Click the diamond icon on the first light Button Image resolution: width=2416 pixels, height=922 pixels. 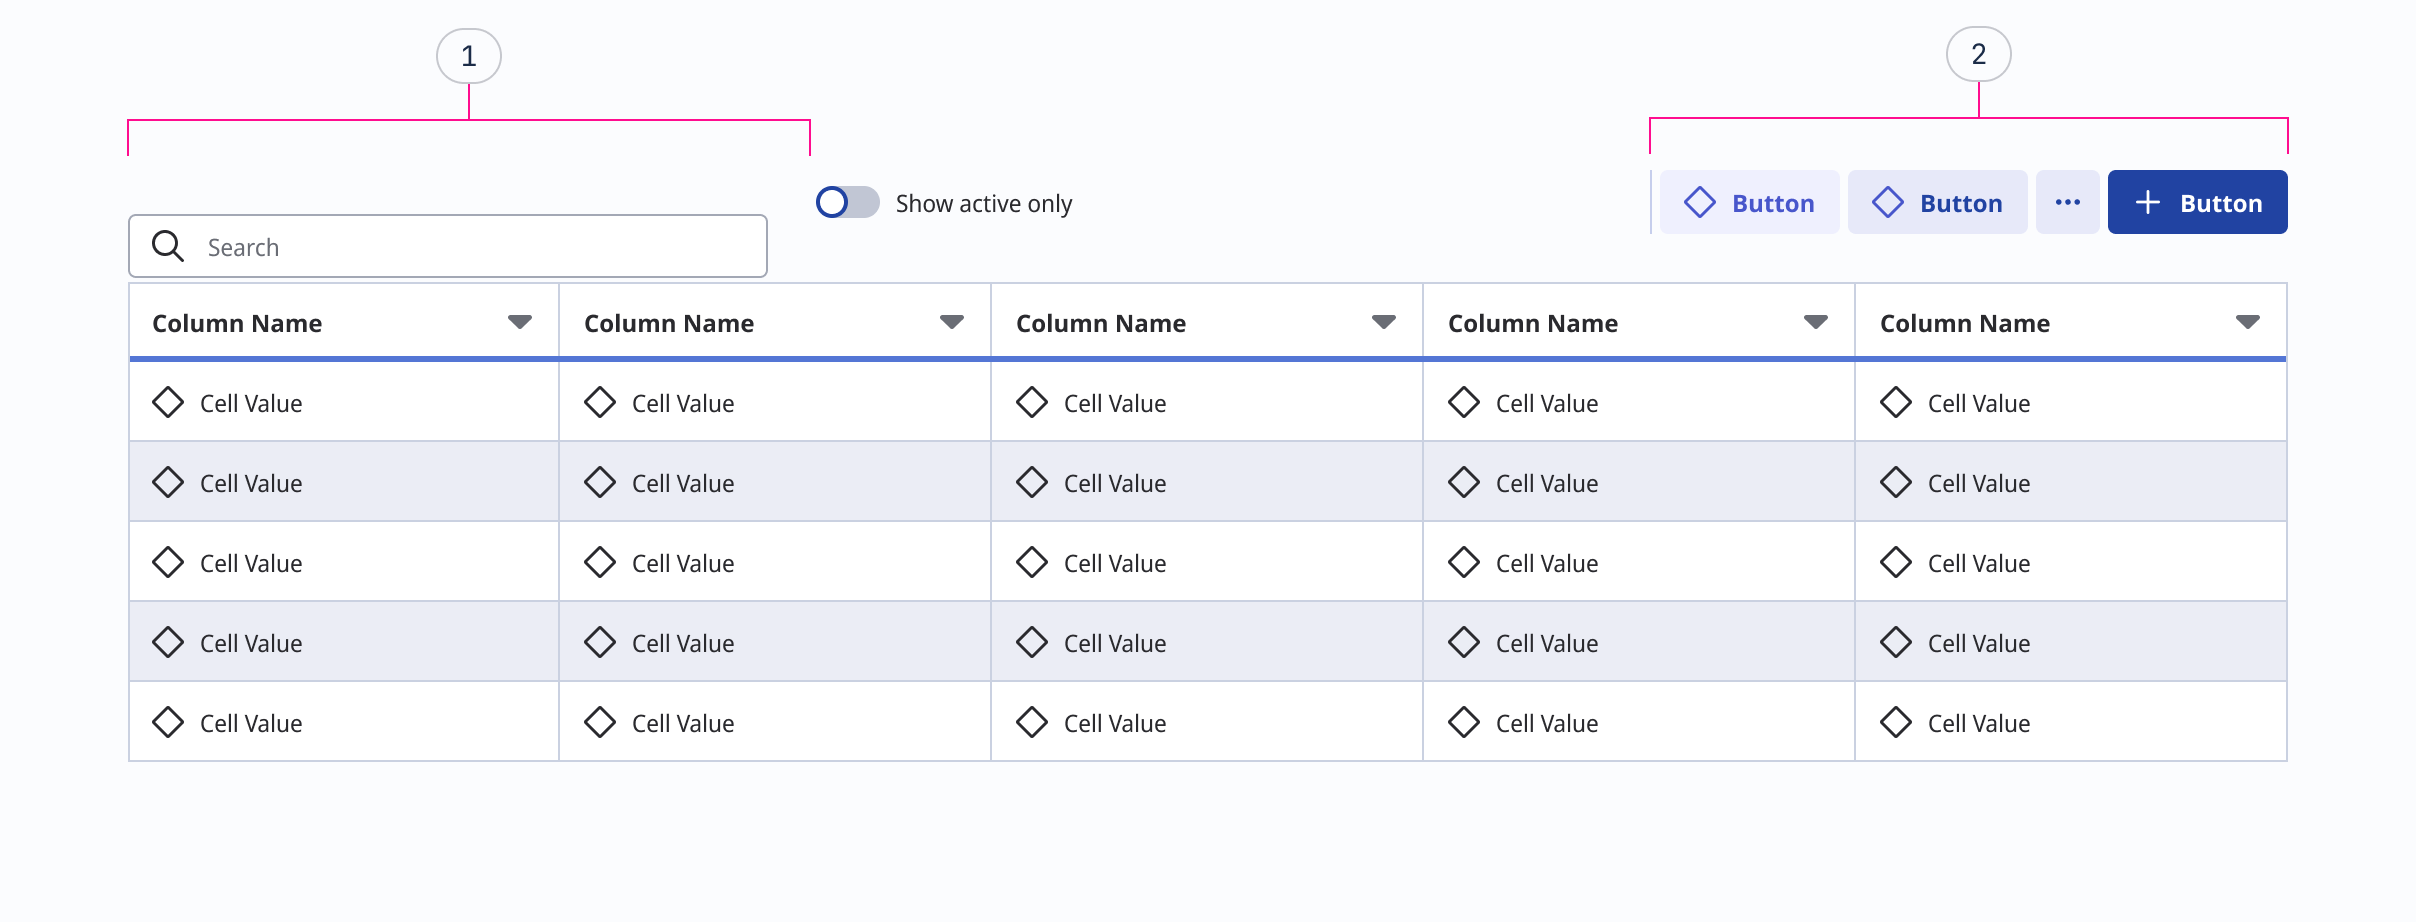click(1699, 203)
